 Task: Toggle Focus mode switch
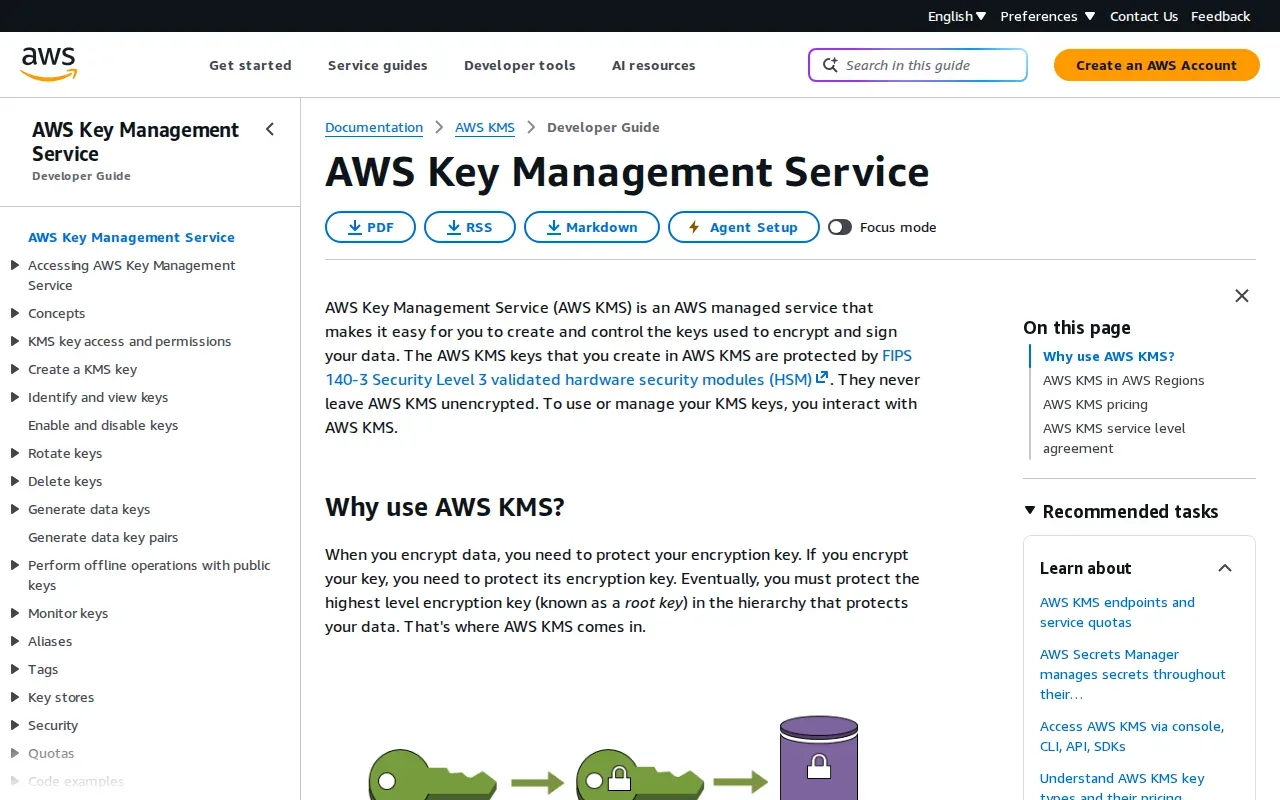click(840, 227)
